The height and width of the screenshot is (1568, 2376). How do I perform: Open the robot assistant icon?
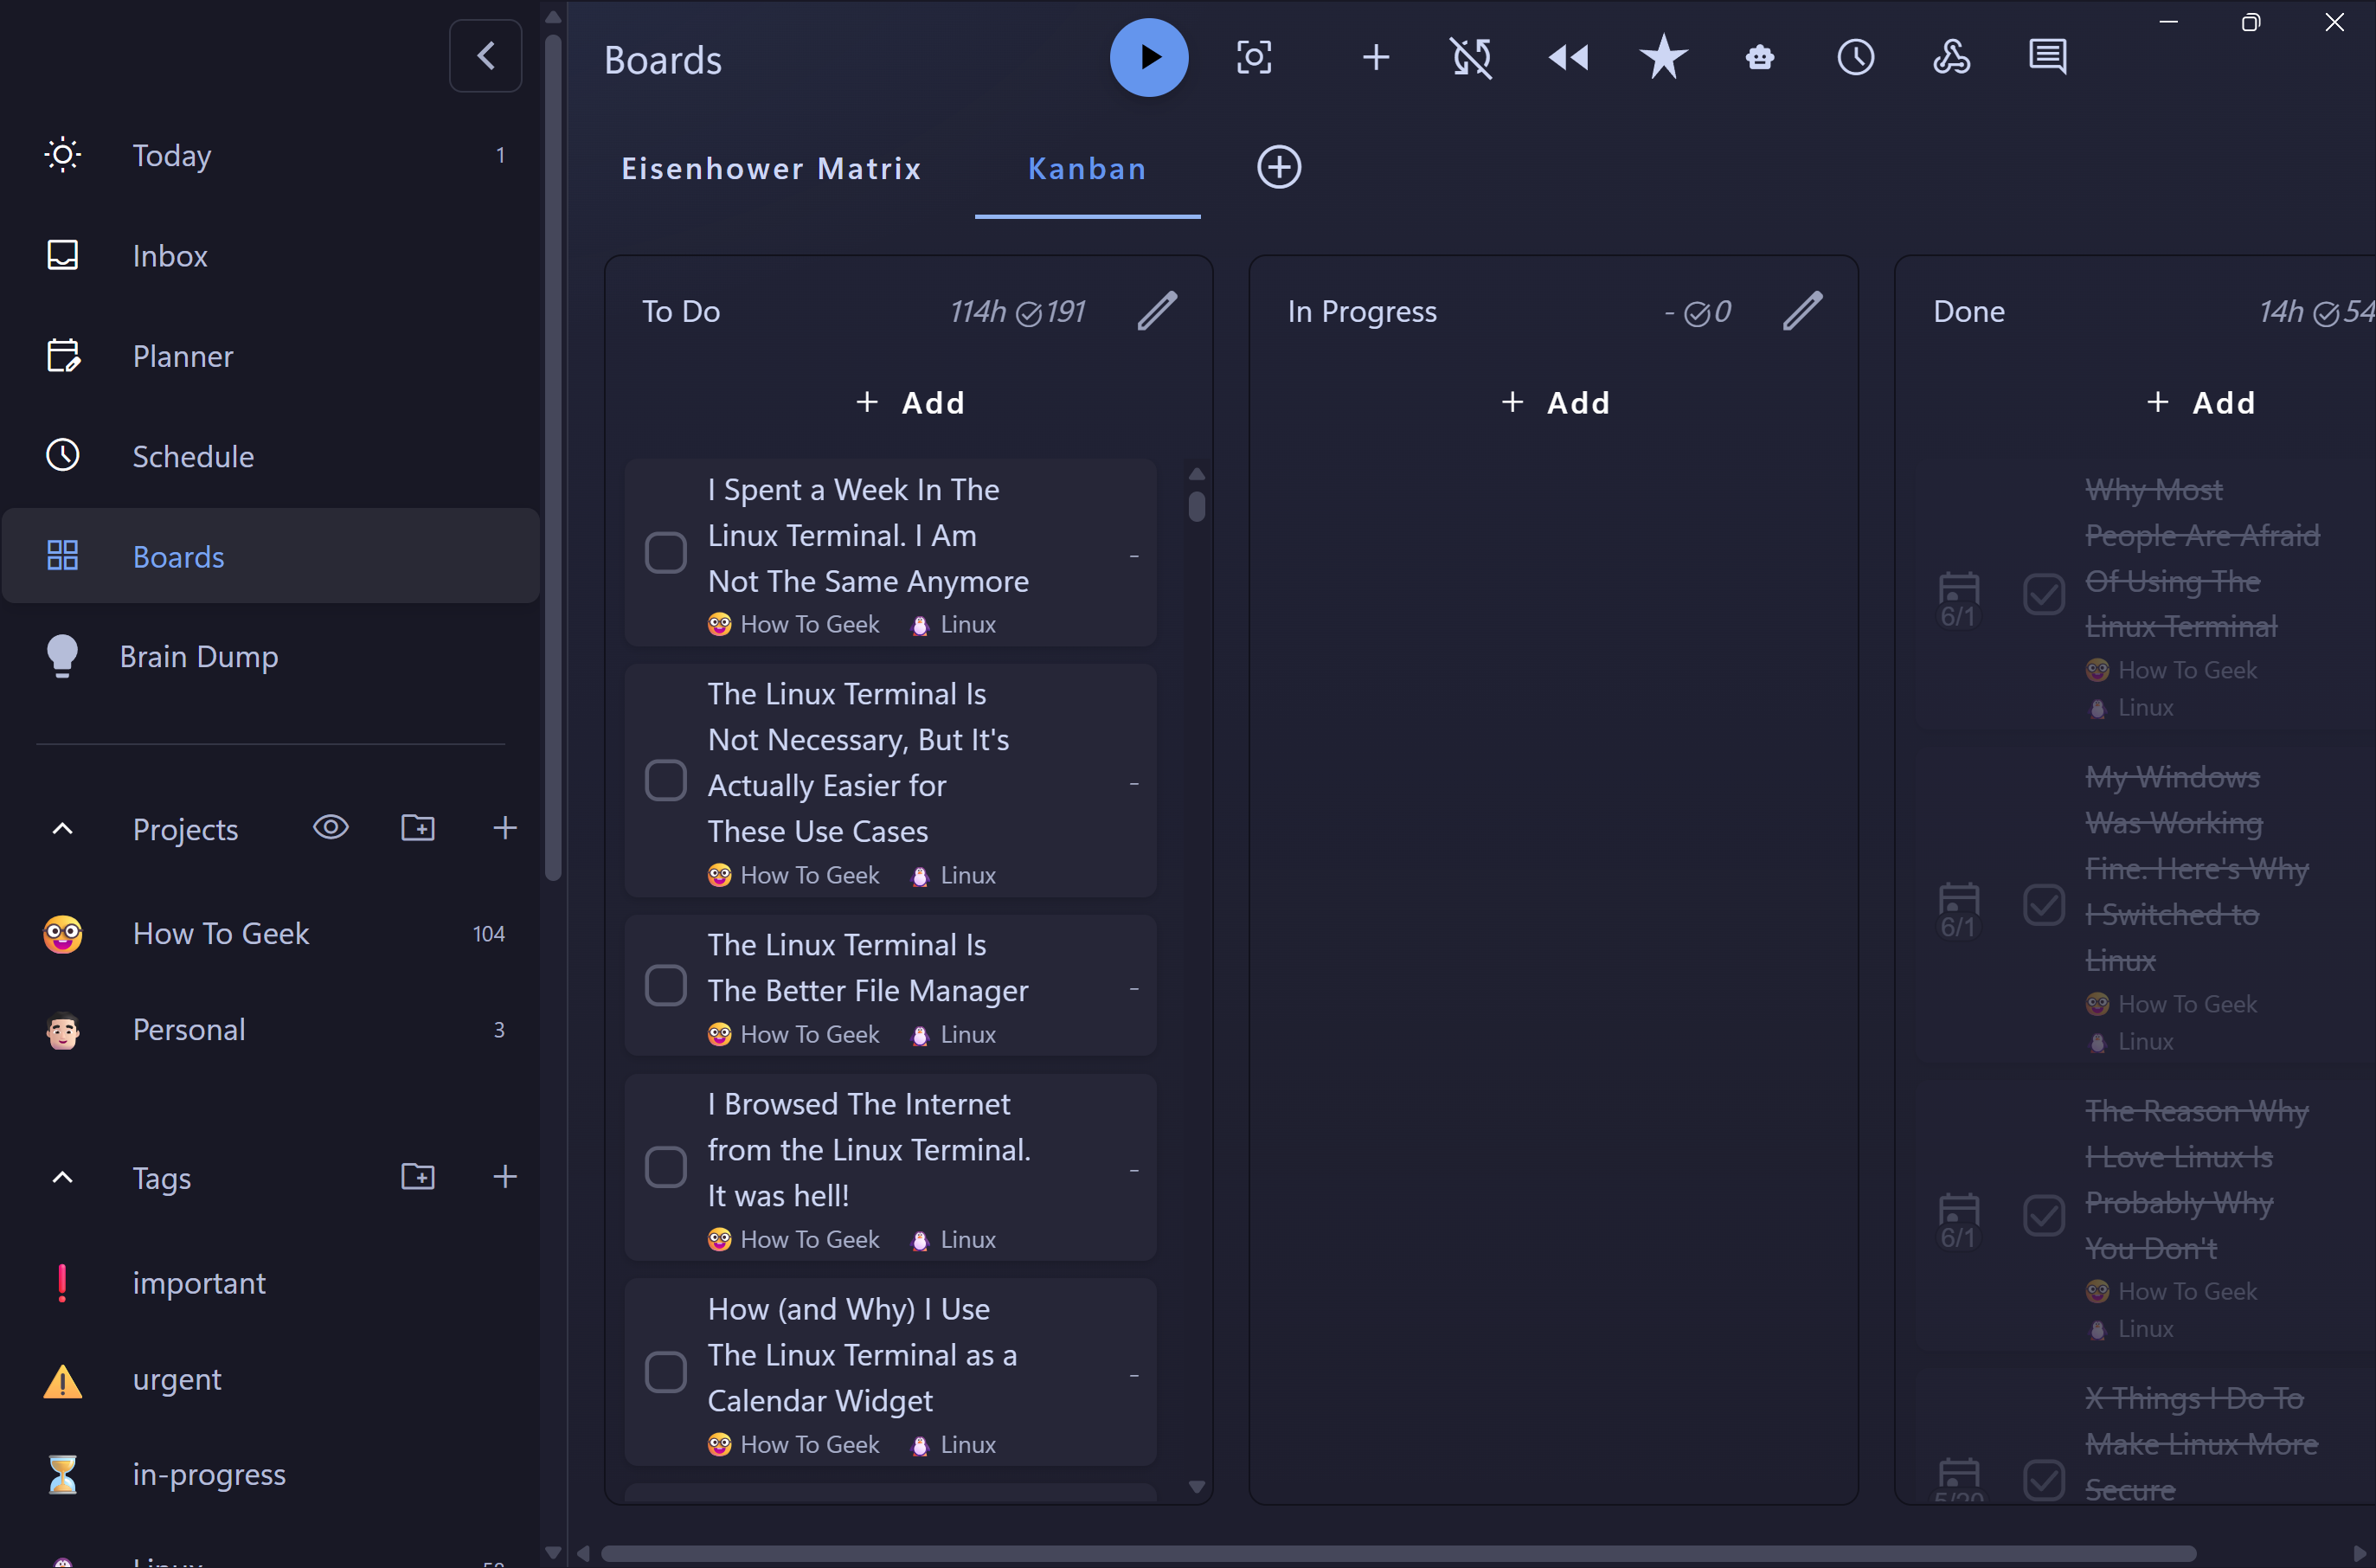1760,57
